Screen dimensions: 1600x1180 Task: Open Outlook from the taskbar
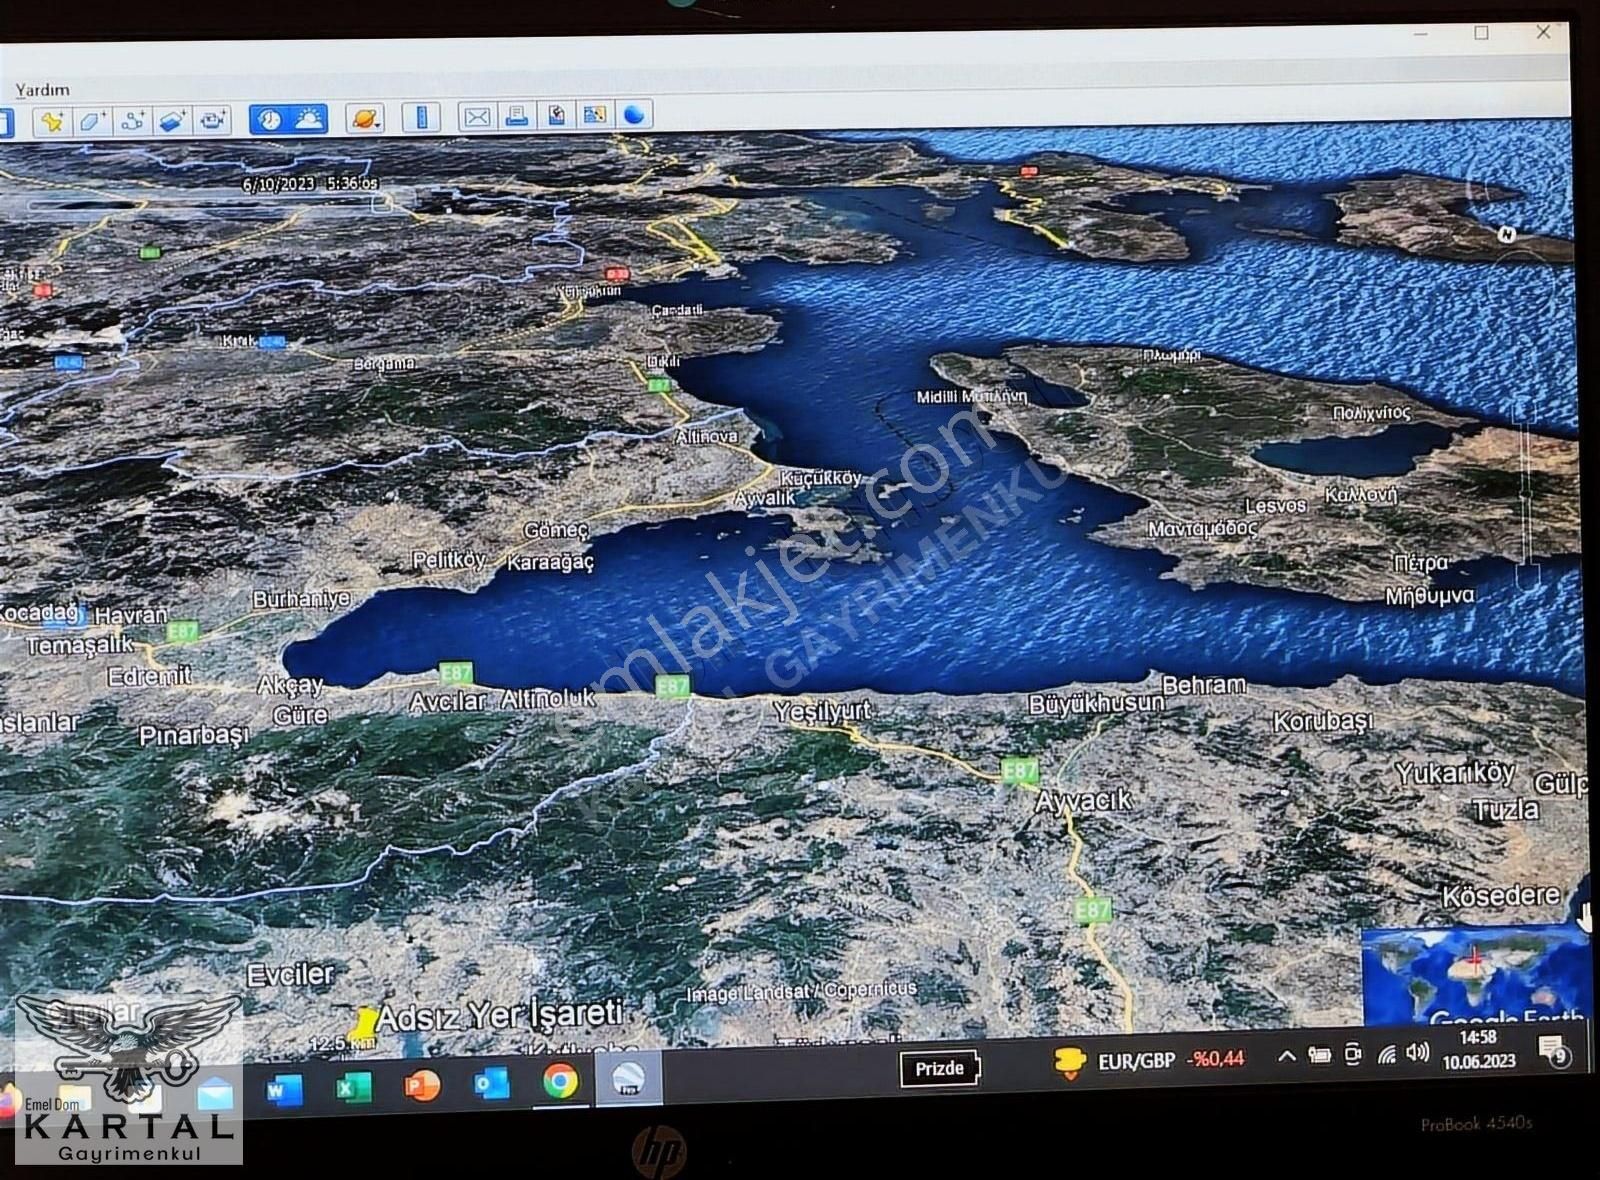click(x=491, y=1083)
